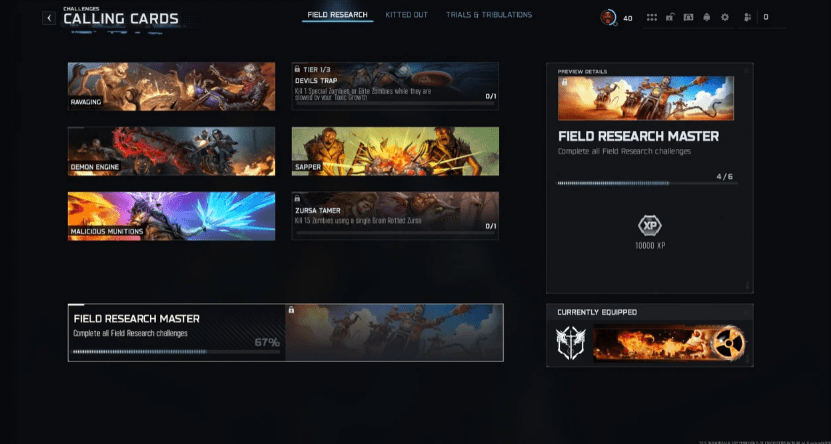Image resolution: width=831 pixels, height=444 pixels.
Task: Open the locked Devils Trap challenge
Action: click(x=394, y=87)
